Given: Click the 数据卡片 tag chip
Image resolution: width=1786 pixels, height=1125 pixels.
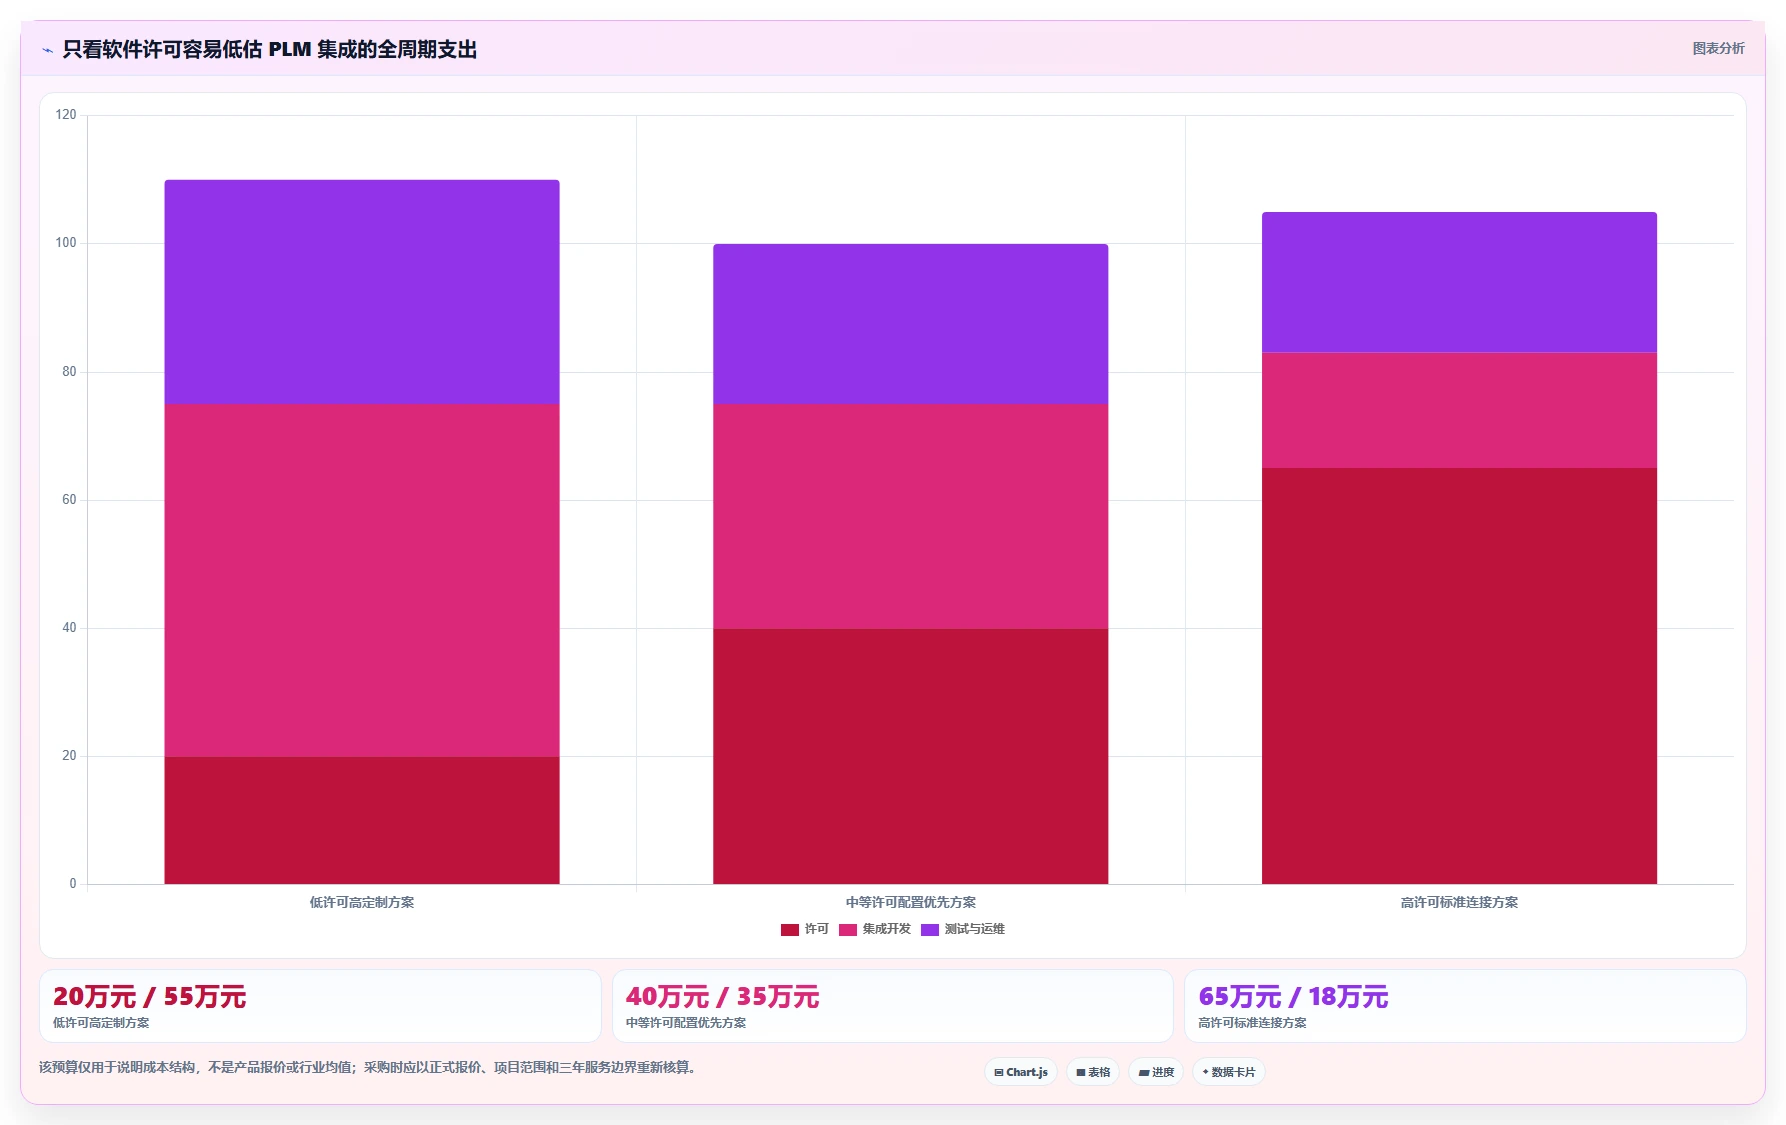Looking at the screenshot, I should [1229, 1072].
